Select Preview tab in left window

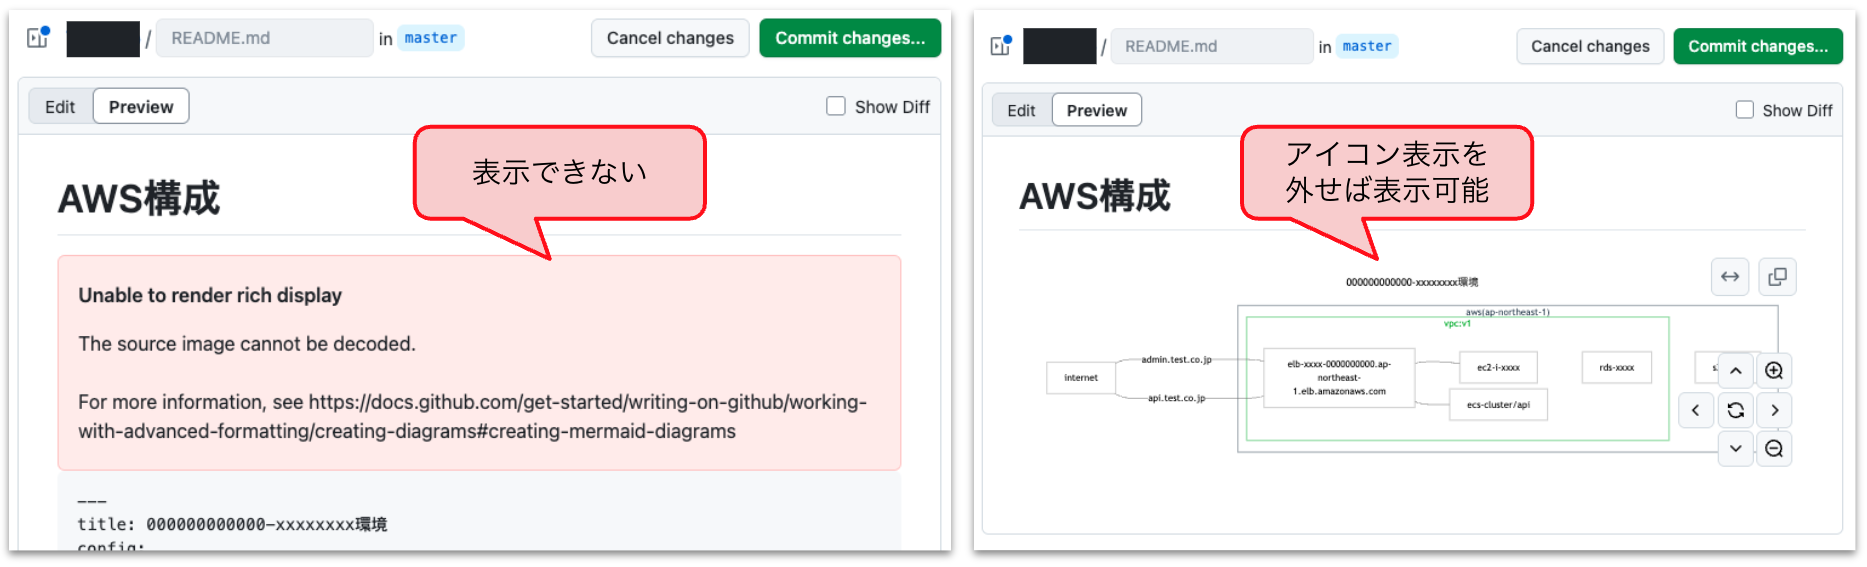(x=141, y=107)
